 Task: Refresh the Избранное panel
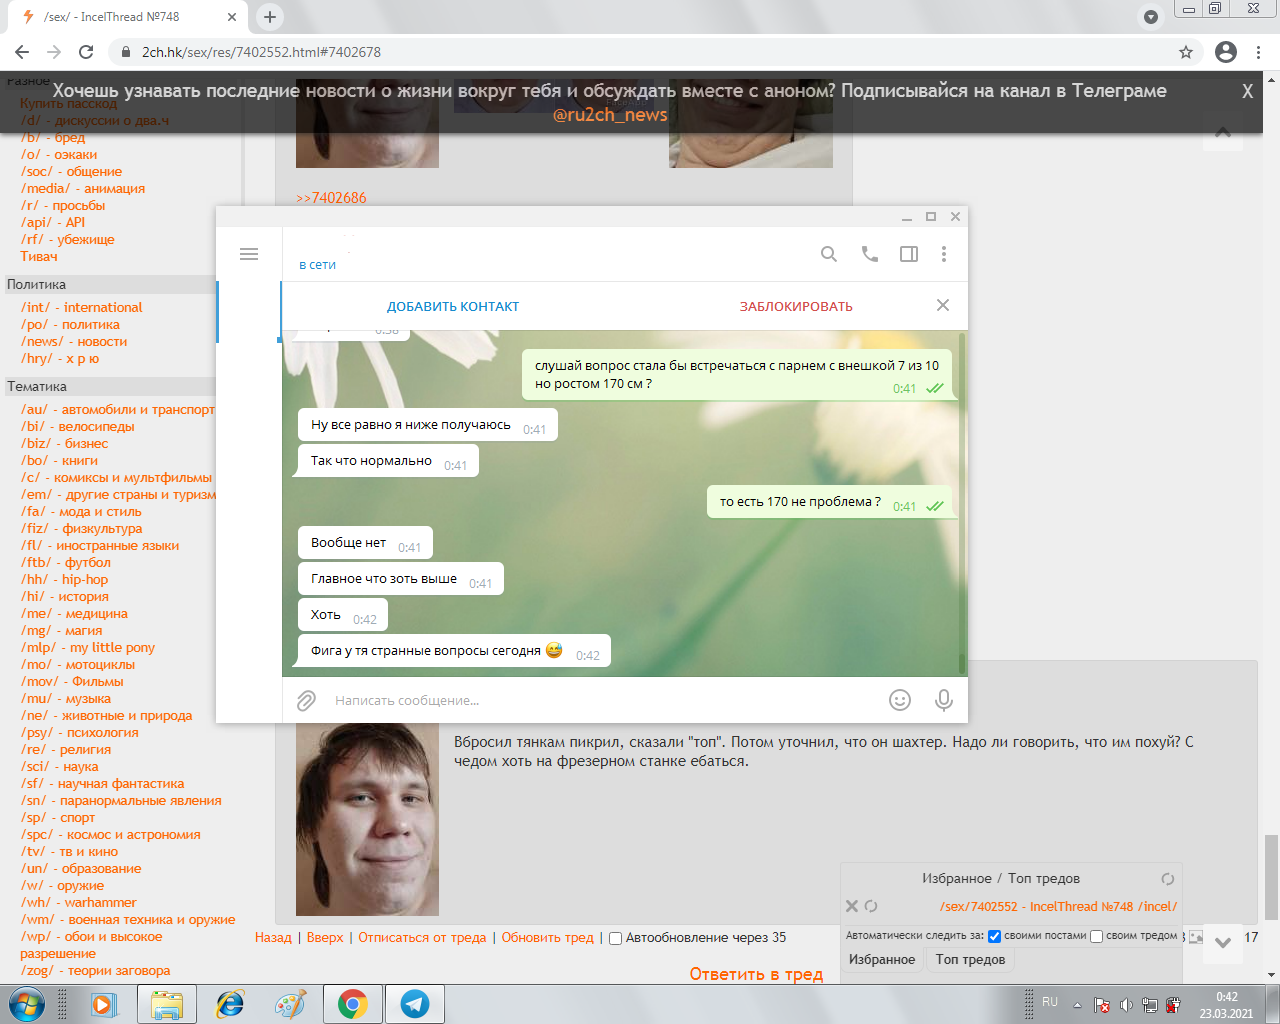click(x=1167, y=879)
